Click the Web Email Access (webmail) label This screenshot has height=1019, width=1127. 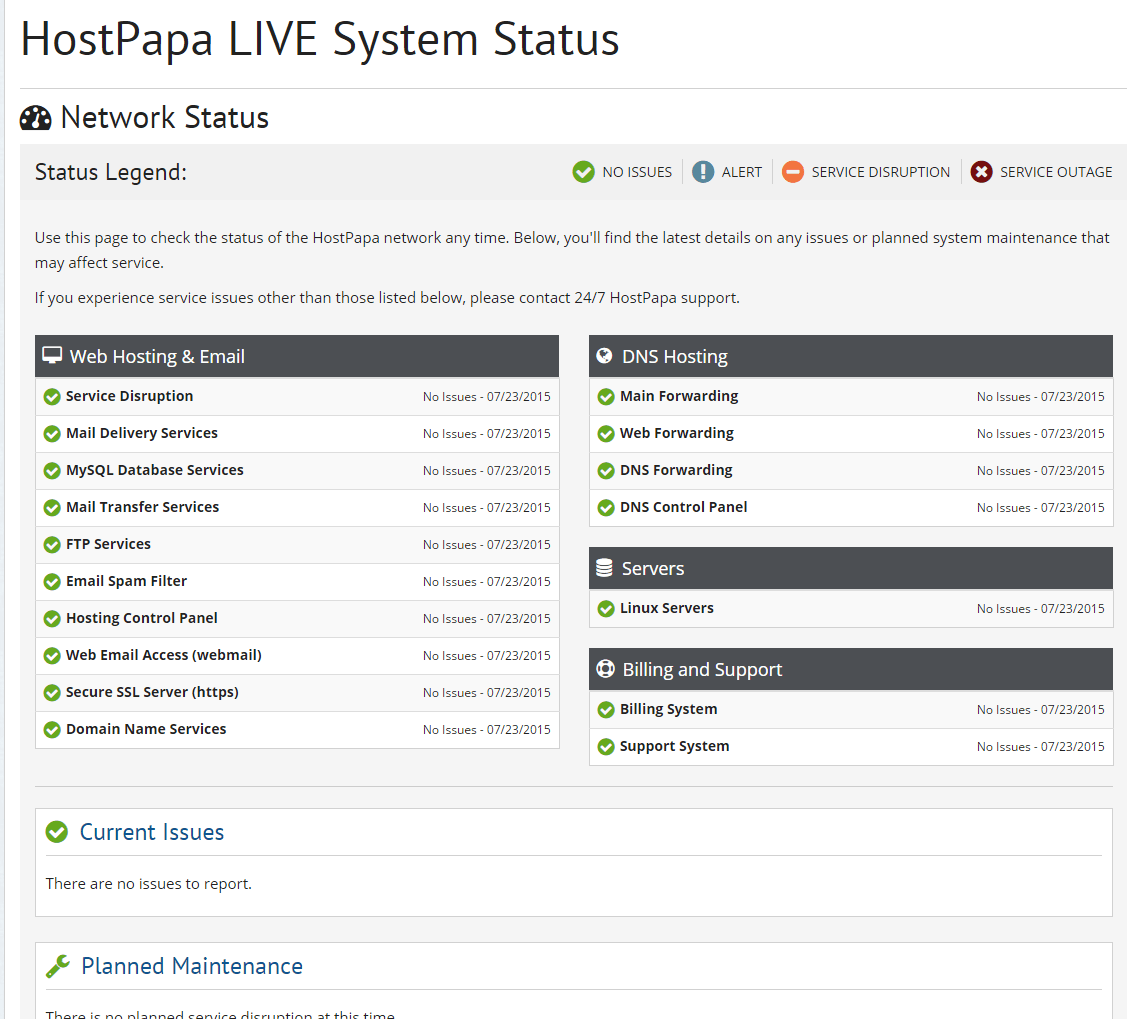[x=164, y=655]
